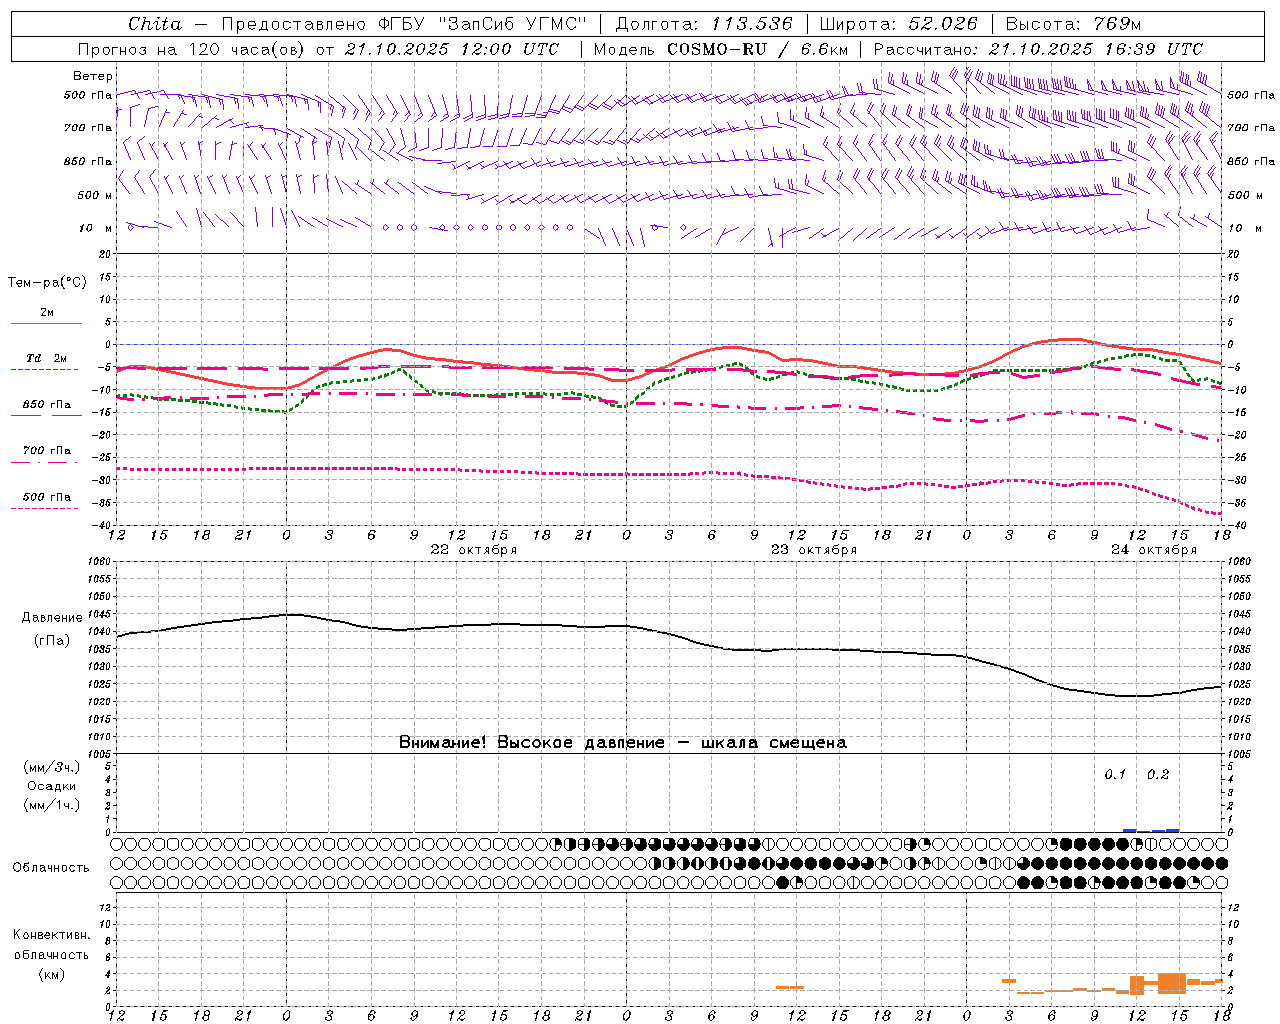Select the 2м entry in temperature legend
The image size is (1280, 1024).
pyautogui.click(x=47, y=313)
